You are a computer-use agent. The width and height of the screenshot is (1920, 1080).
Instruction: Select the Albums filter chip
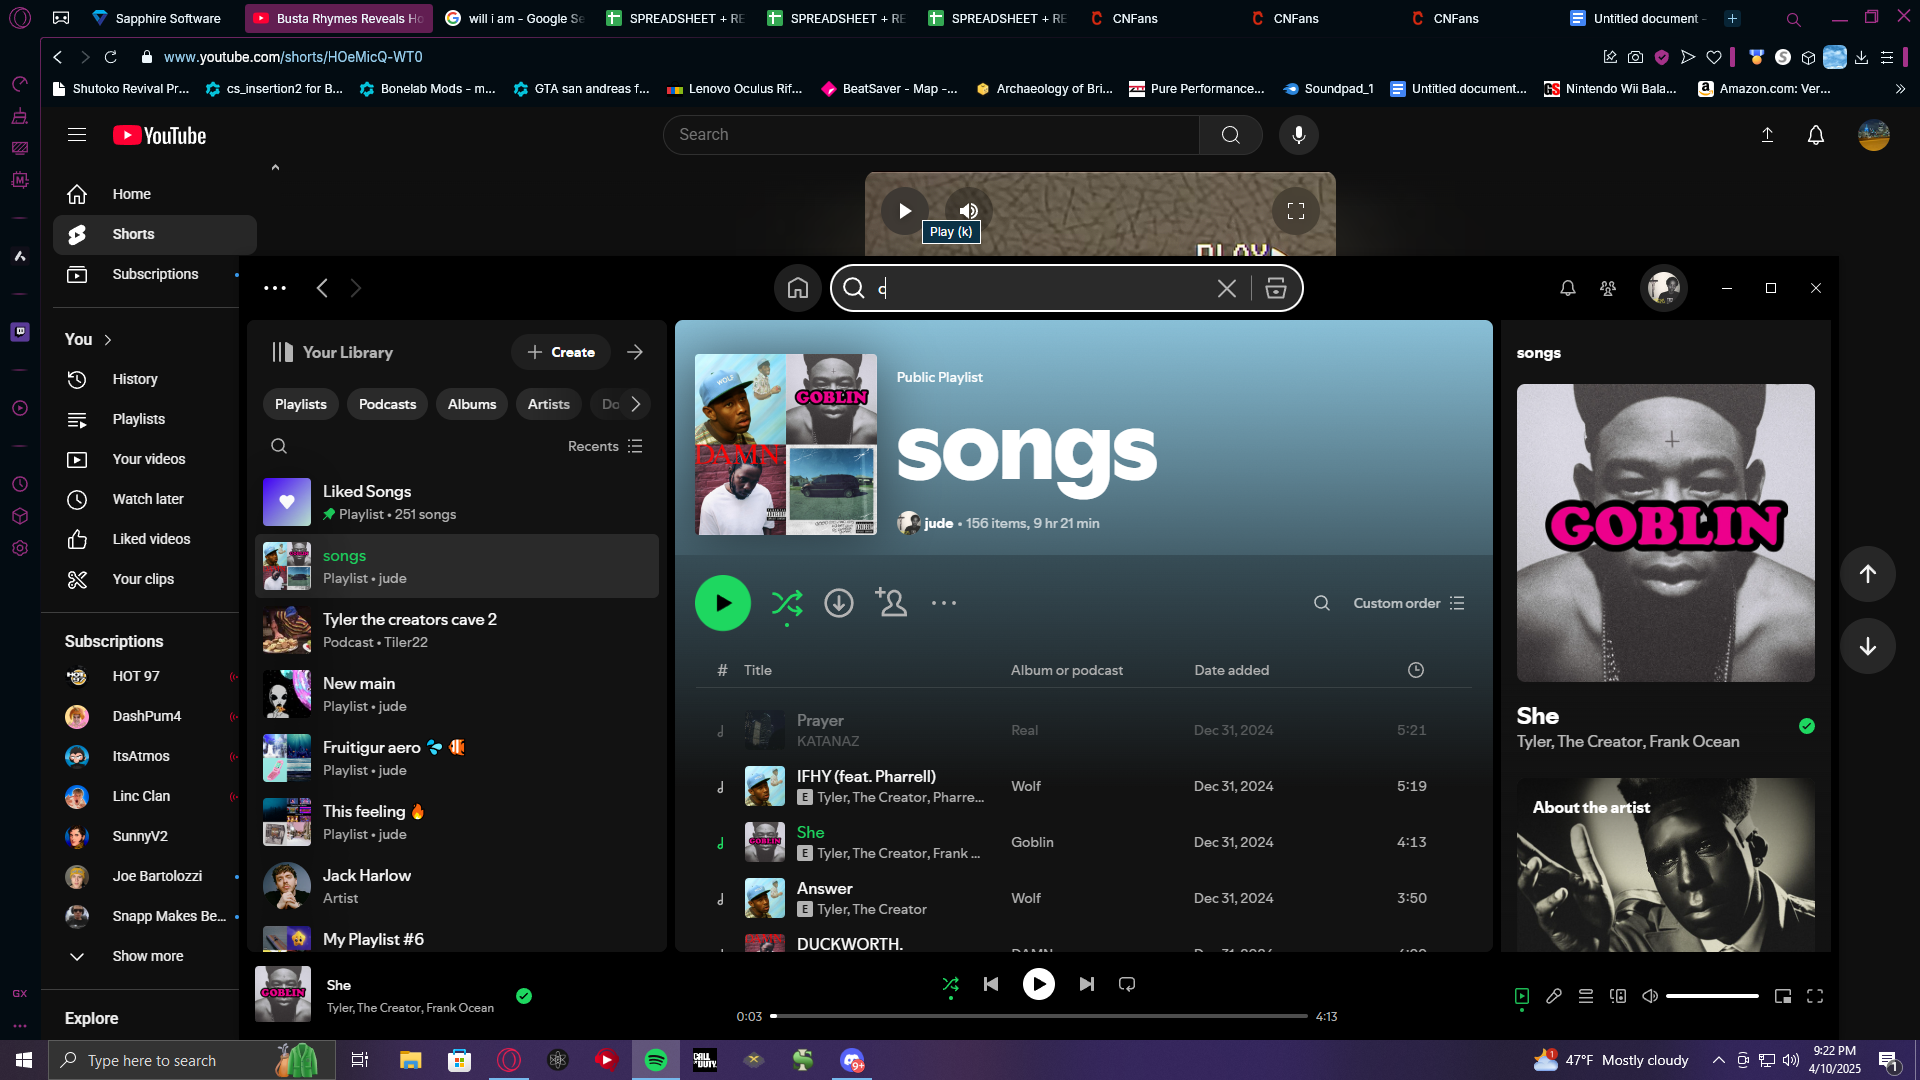tap(471, 405)
